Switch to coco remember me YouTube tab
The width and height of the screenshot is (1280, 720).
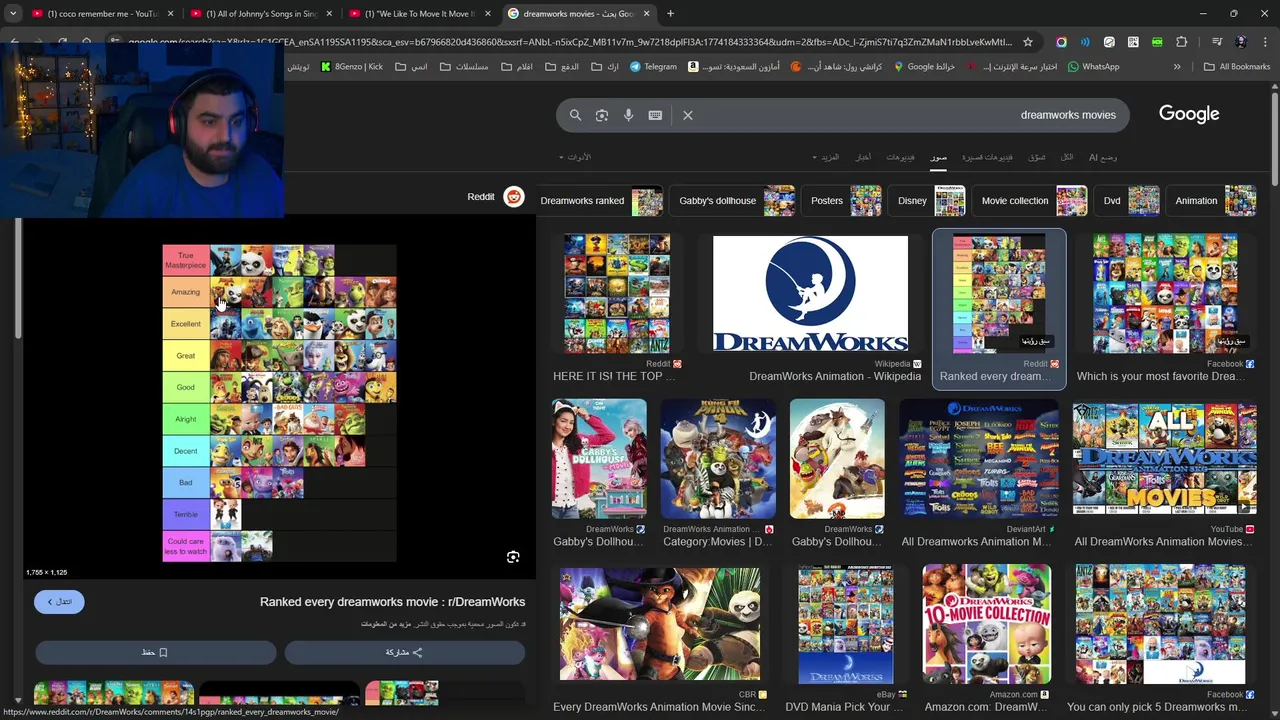(x=101, y=14)
